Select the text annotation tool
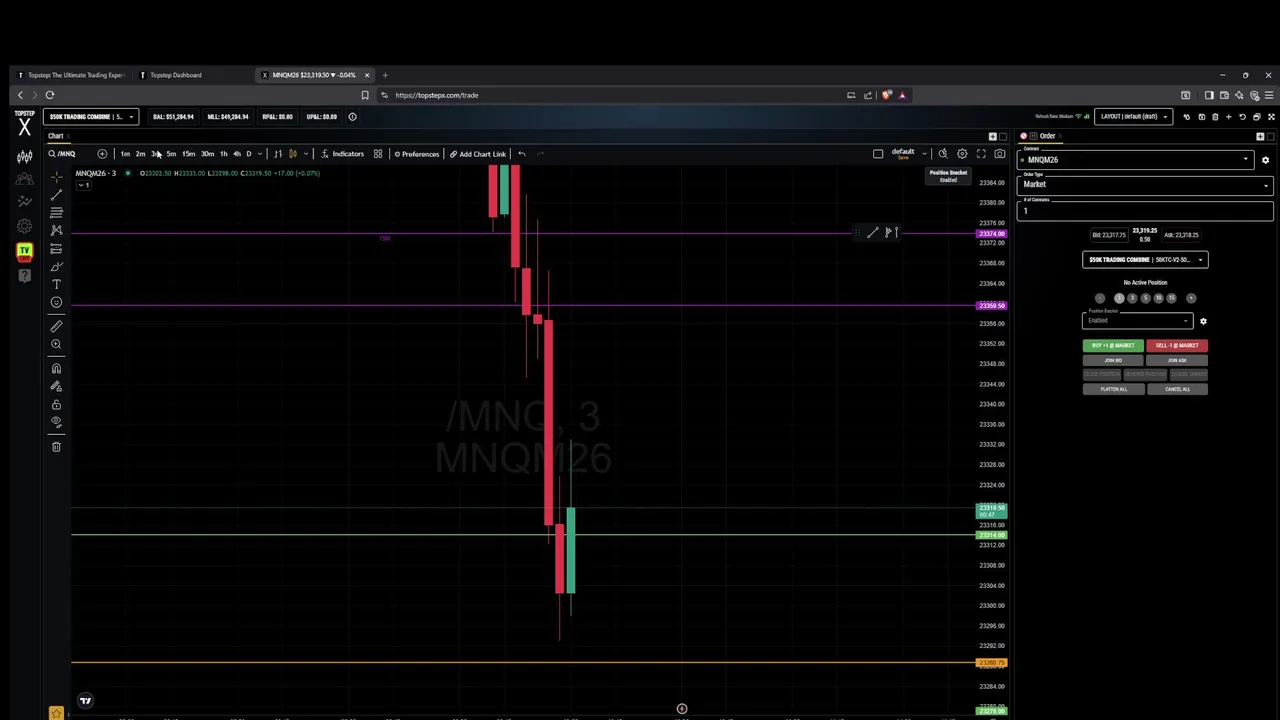 (56, 285)
